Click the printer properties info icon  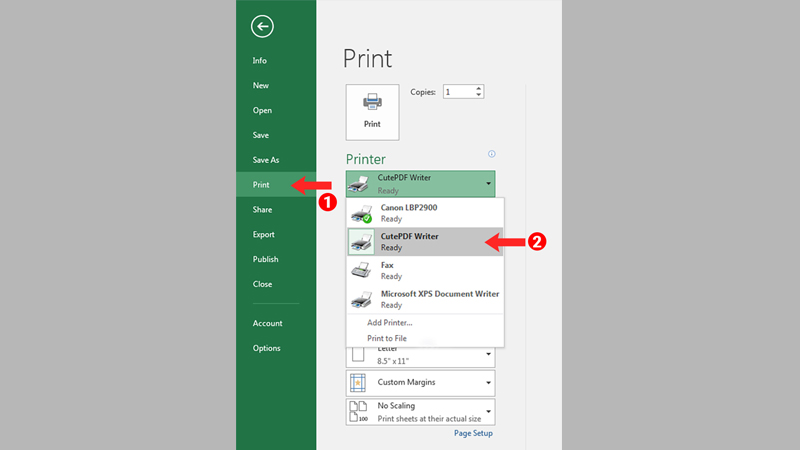[x=491, y=154]
